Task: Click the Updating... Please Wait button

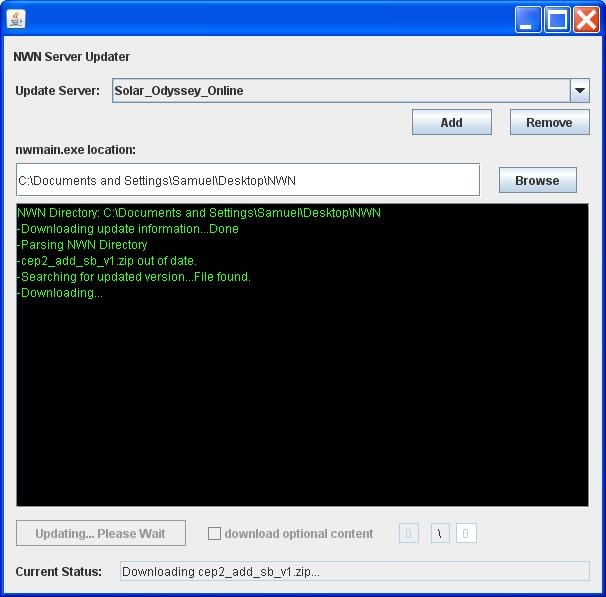Action: pos(100,533)
